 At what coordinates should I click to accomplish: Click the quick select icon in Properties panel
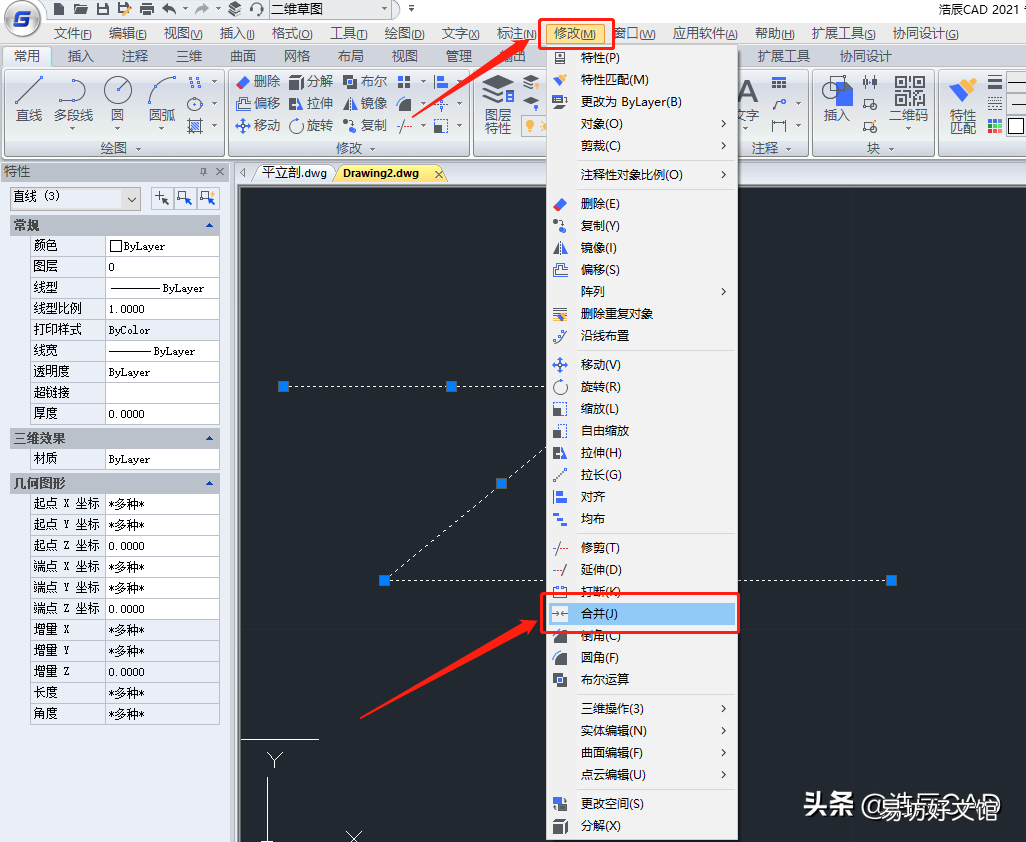207,198
